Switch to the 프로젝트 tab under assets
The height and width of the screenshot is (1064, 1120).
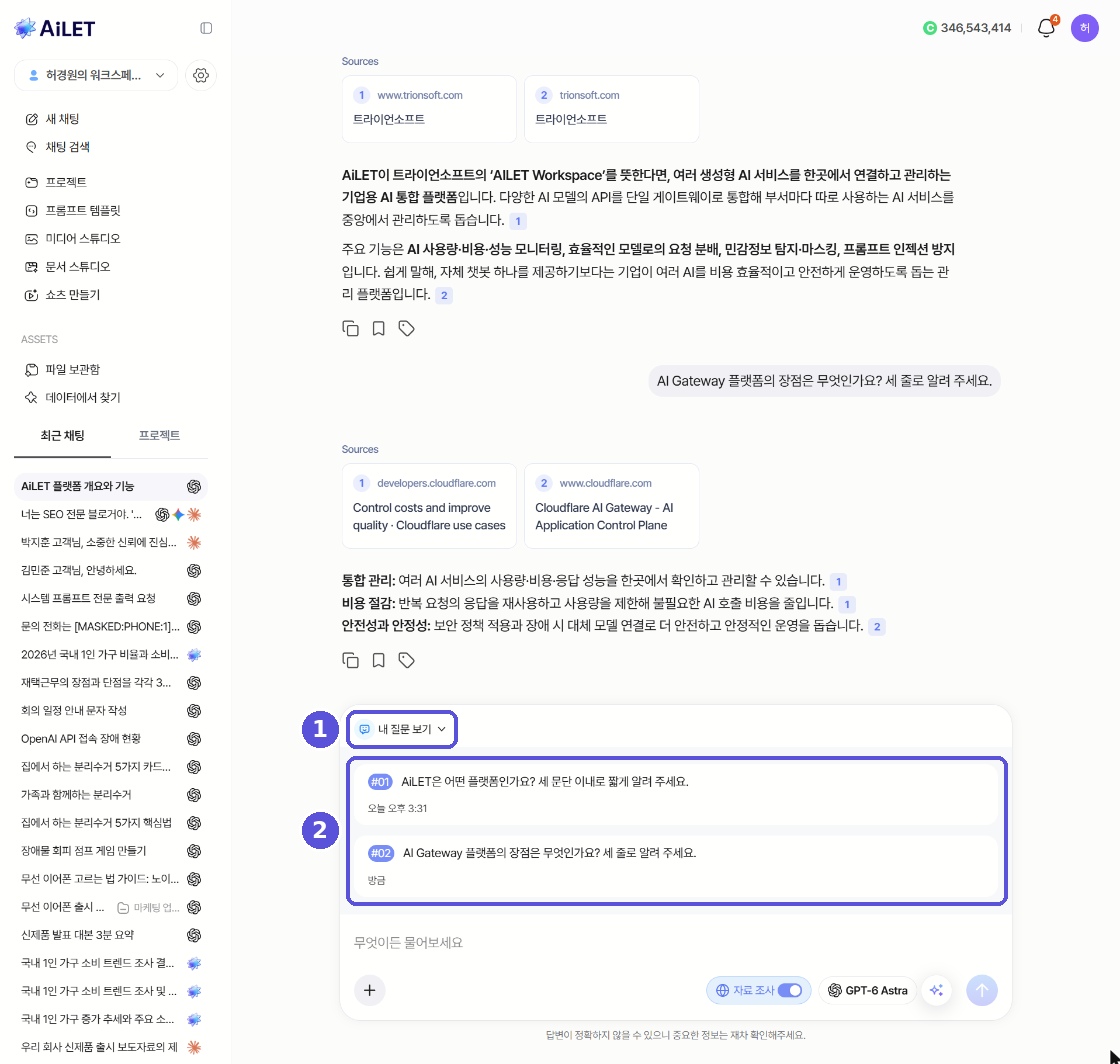pyautogui.click(x=159, y=435)
